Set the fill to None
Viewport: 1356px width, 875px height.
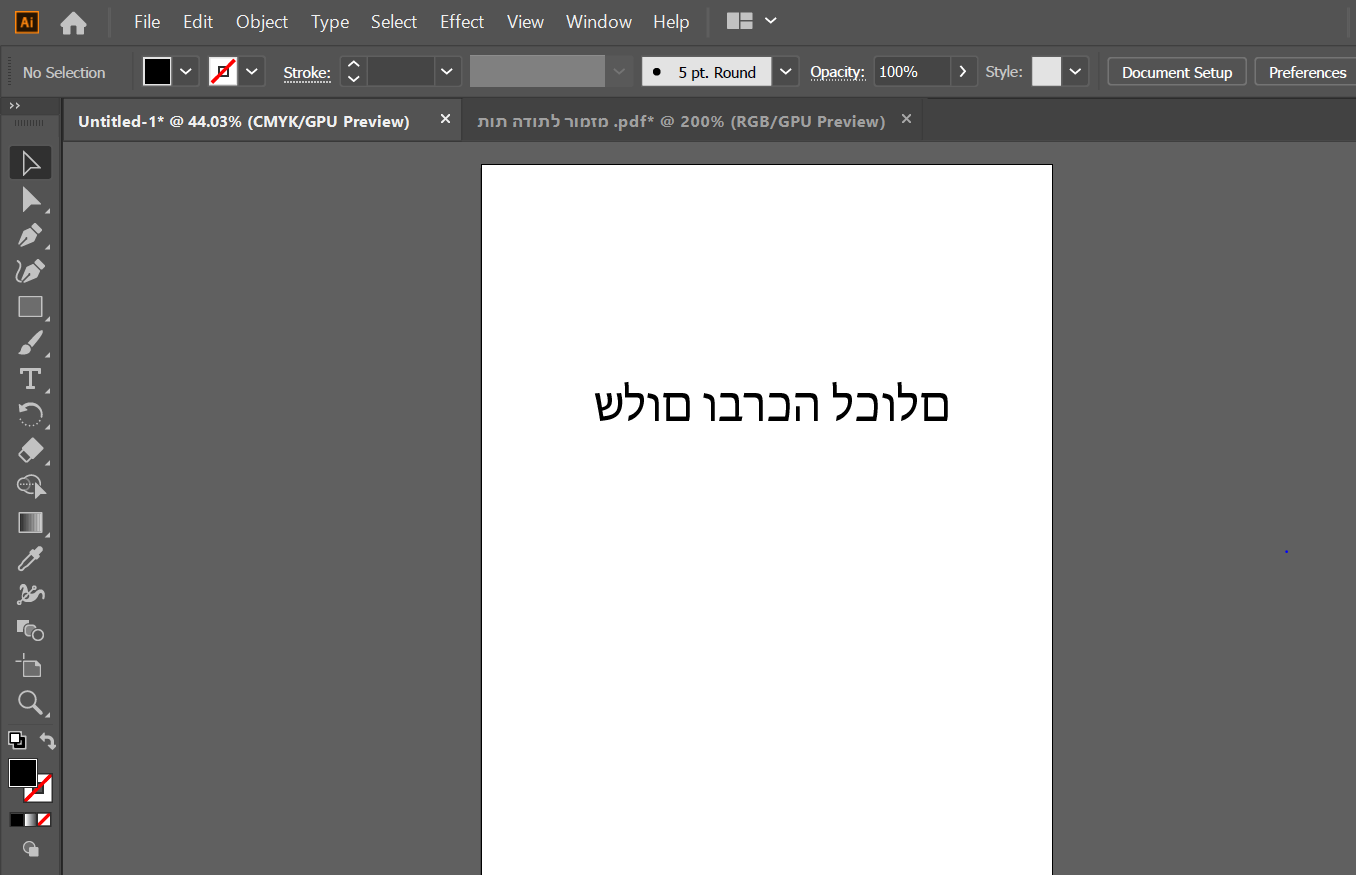41,819
